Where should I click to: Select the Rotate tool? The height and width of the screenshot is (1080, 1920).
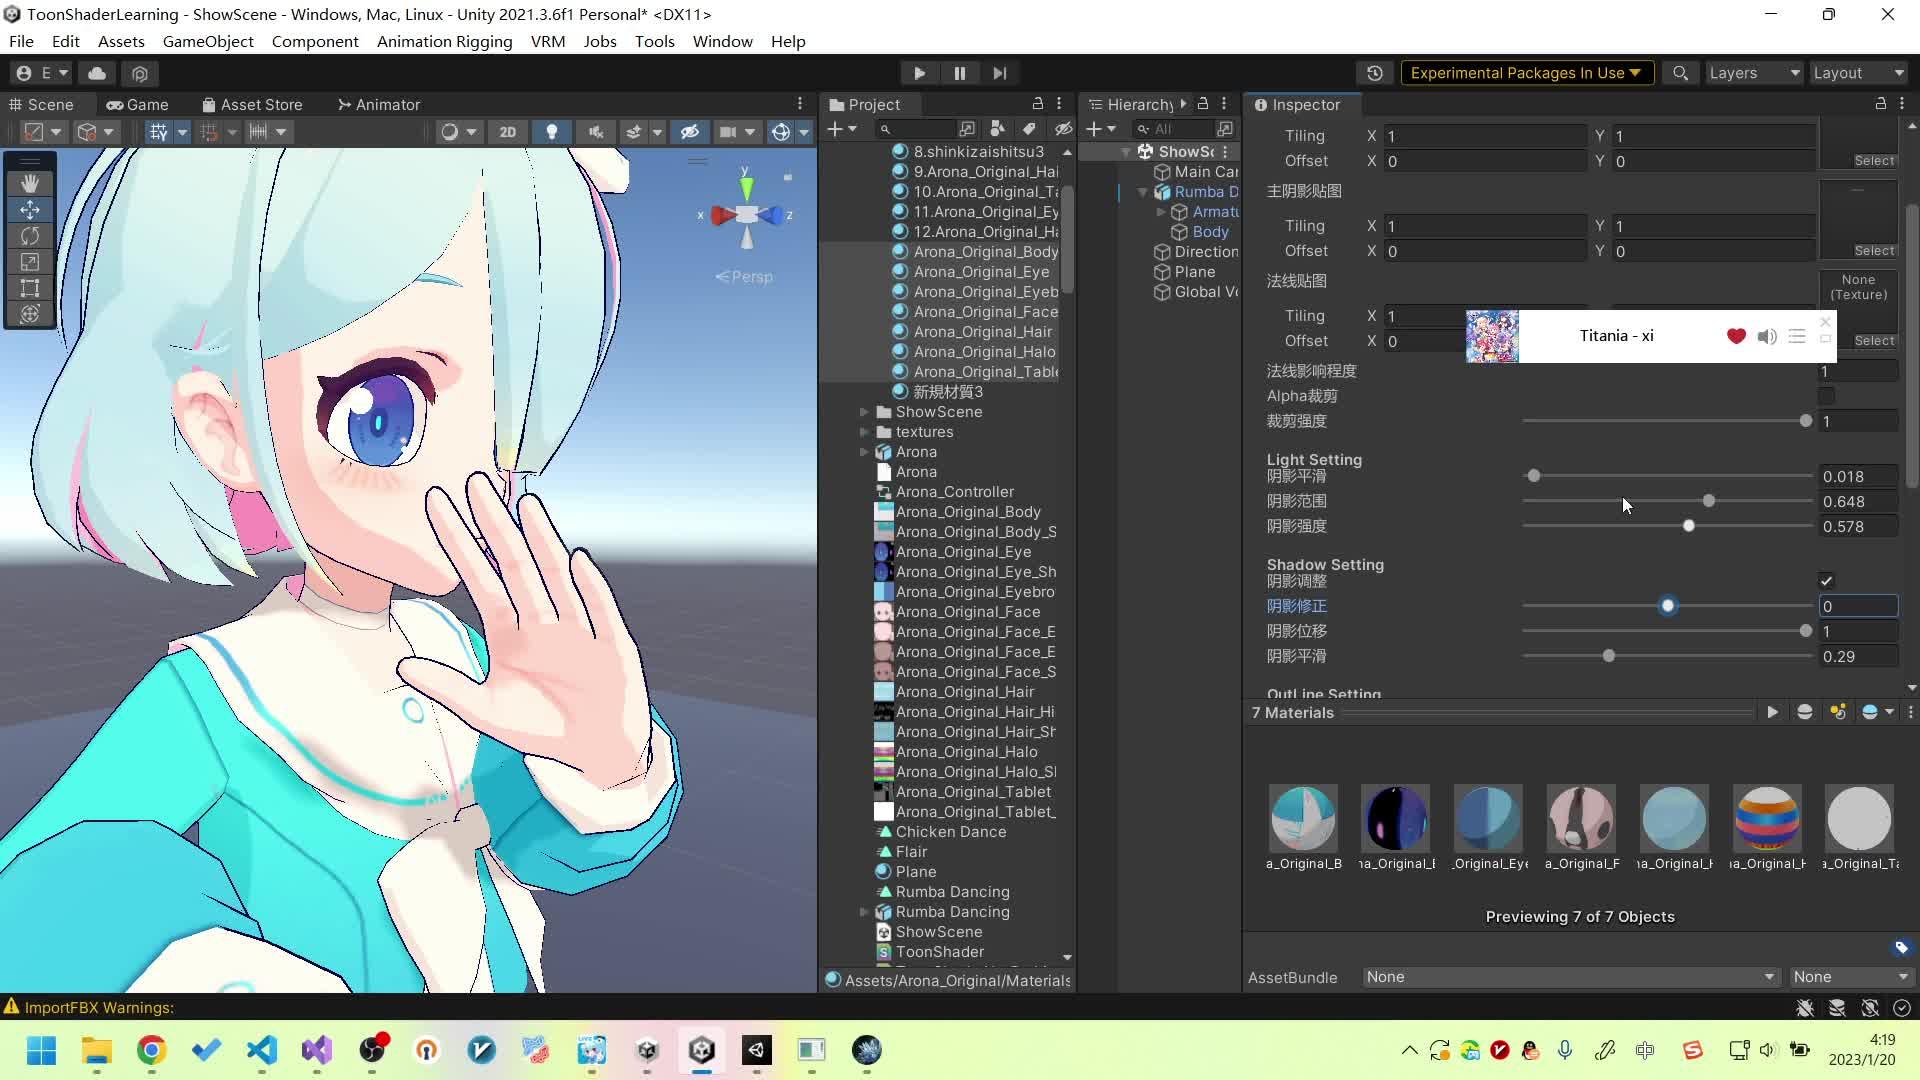30,236
